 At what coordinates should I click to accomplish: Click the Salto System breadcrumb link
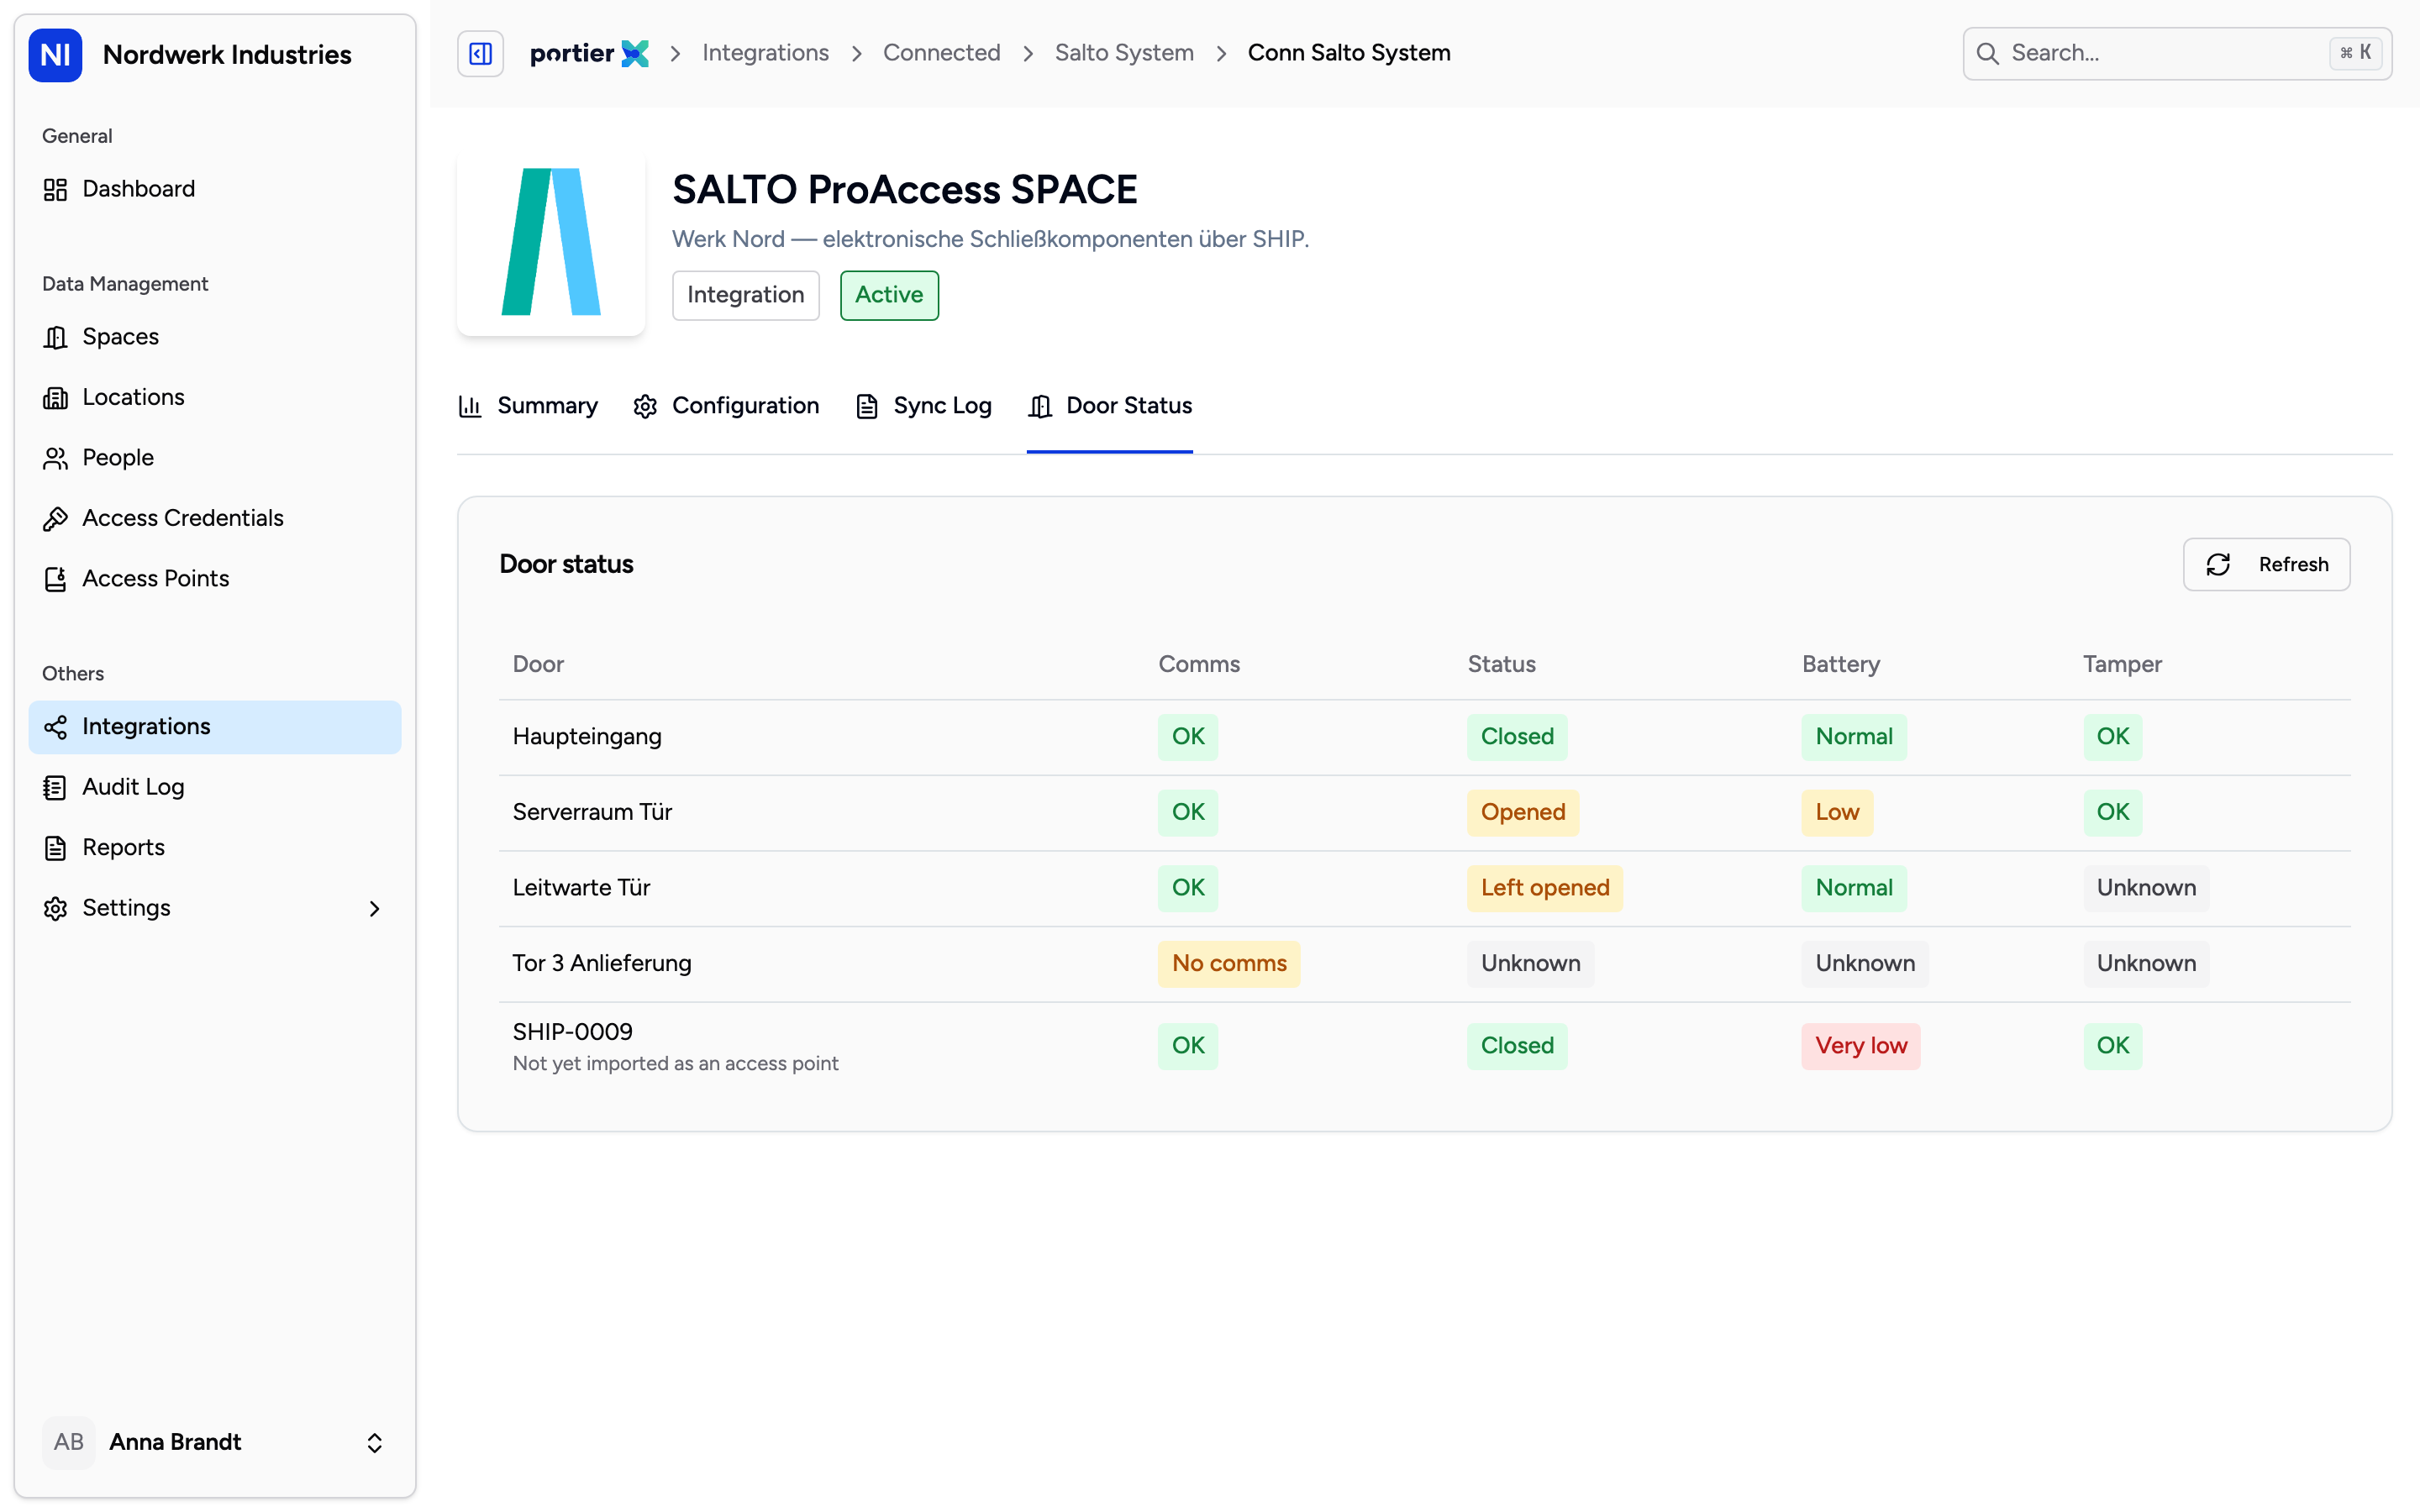tap(1124, 53)
